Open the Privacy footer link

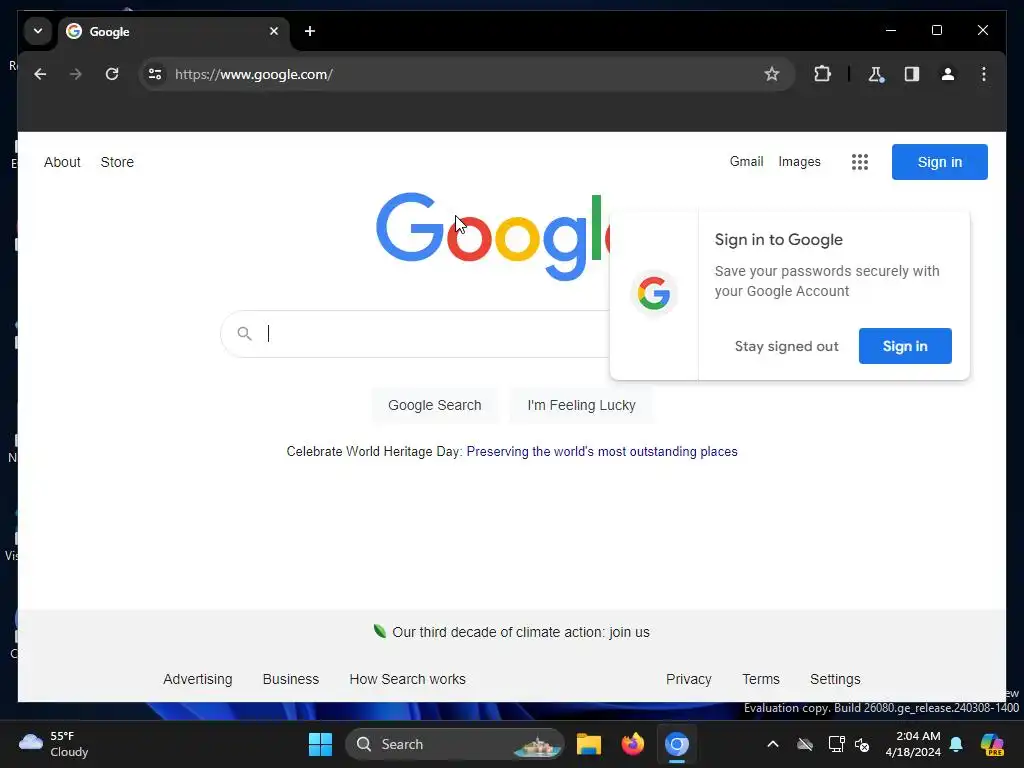tap(688, 679)
